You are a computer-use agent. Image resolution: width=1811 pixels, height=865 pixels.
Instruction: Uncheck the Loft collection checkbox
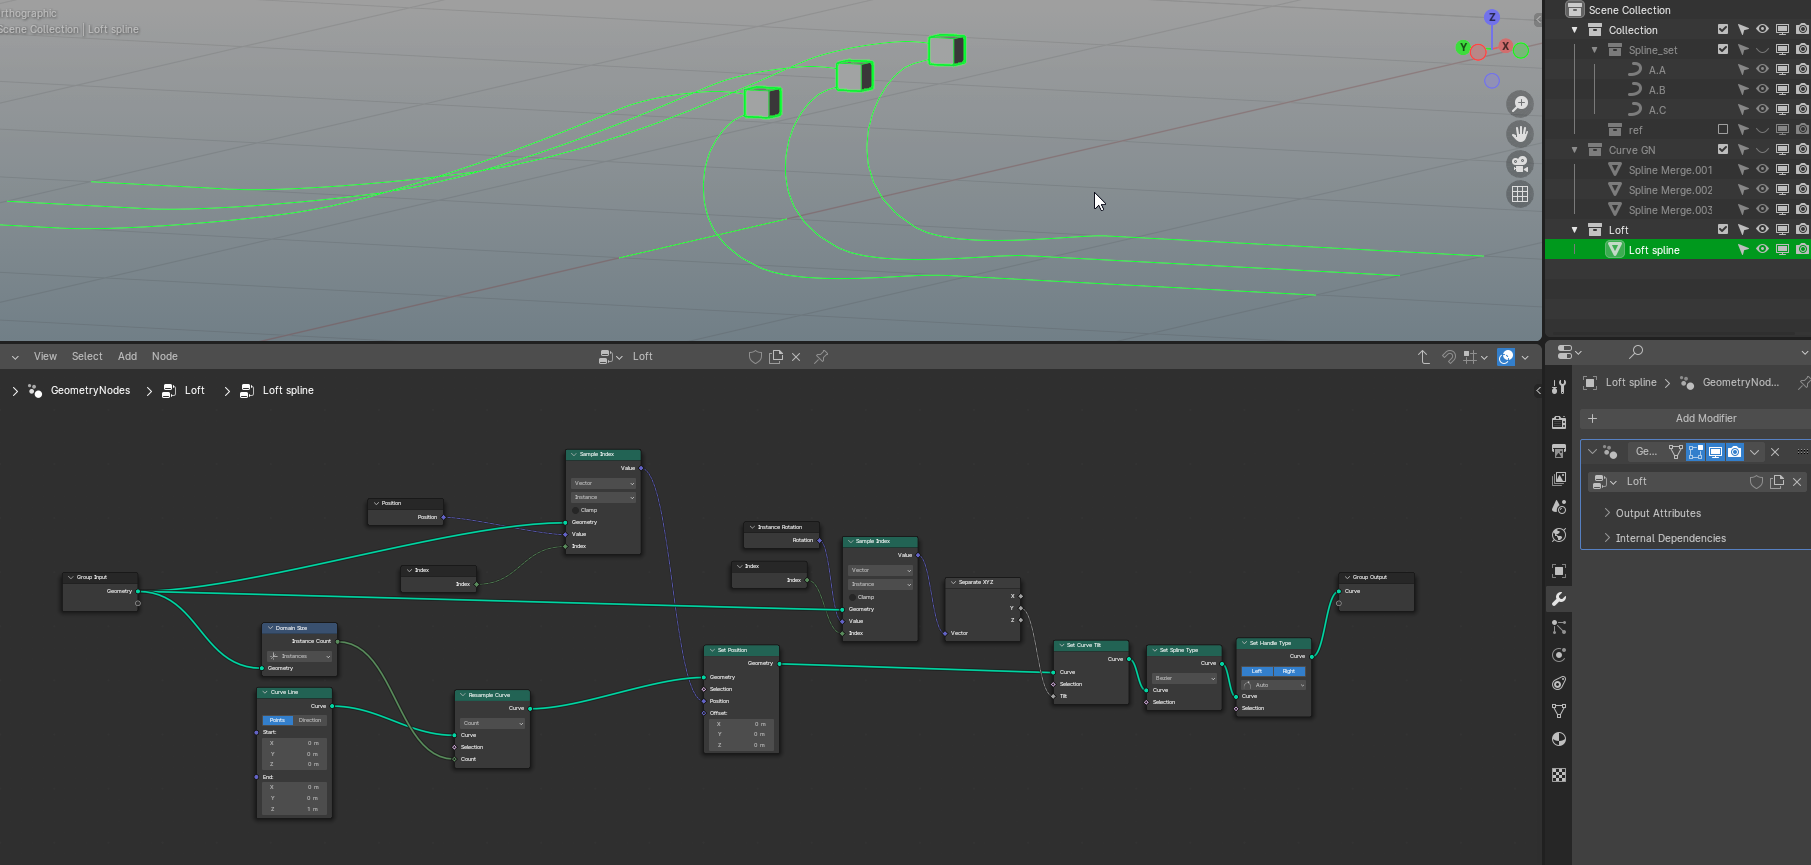tap(1723, 230)
